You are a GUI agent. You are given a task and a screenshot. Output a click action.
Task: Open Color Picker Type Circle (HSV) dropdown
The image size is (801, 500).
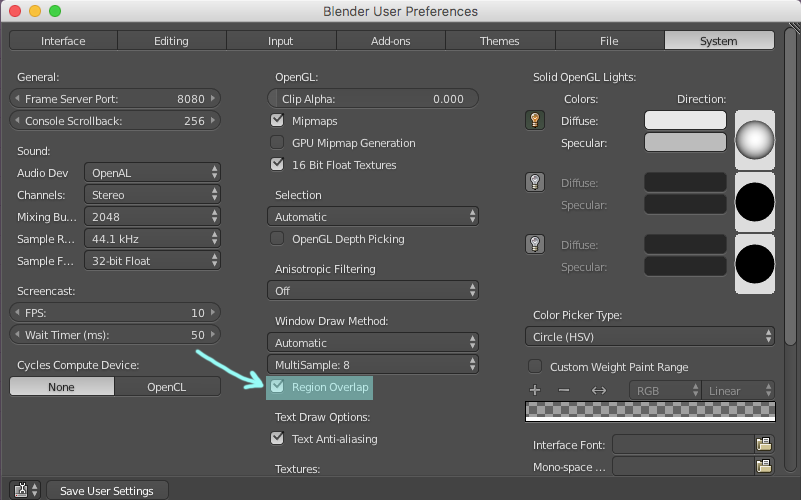pos(650,337)
